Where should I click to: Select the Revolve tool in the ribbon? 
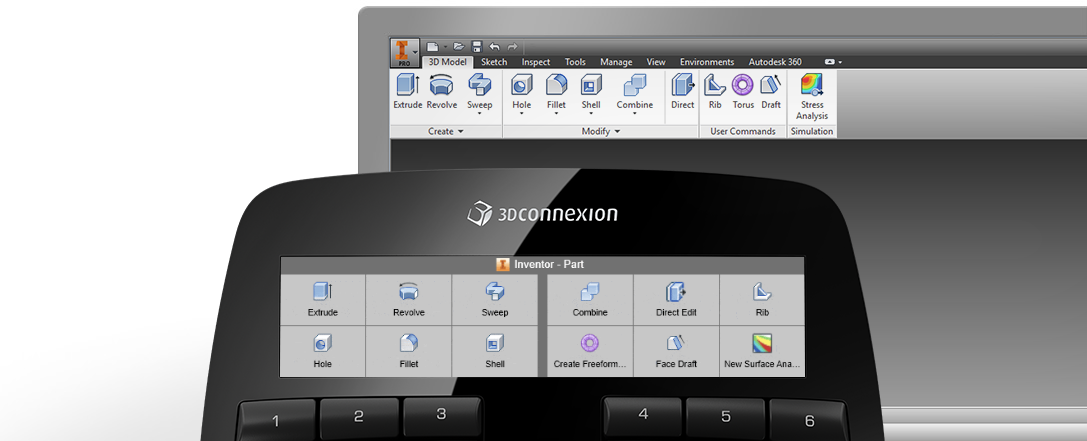[442, 92]
